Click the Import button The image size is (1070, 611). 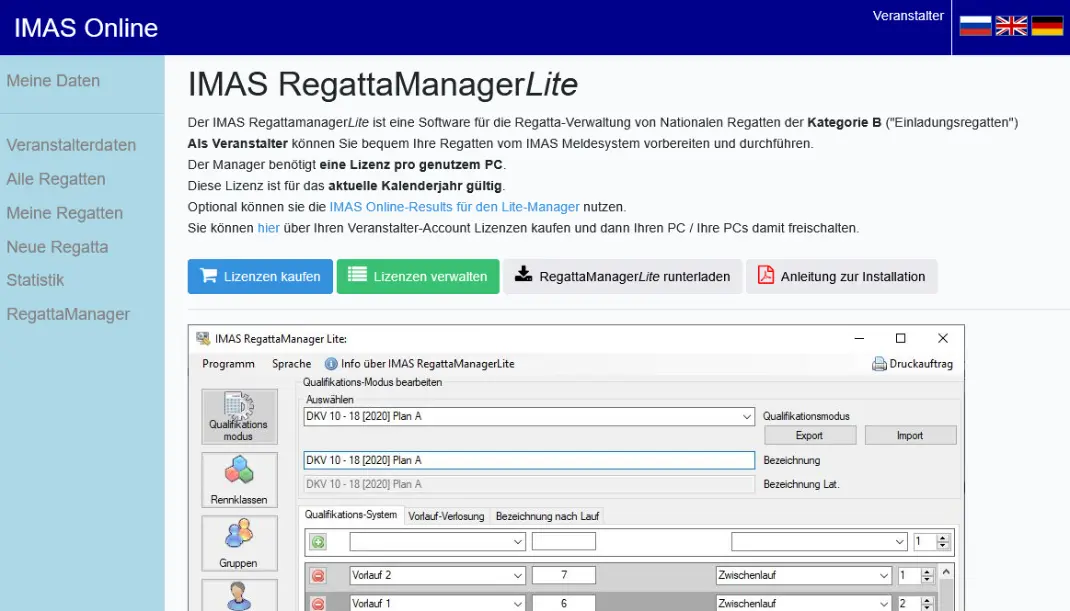(x=910, y=436)
